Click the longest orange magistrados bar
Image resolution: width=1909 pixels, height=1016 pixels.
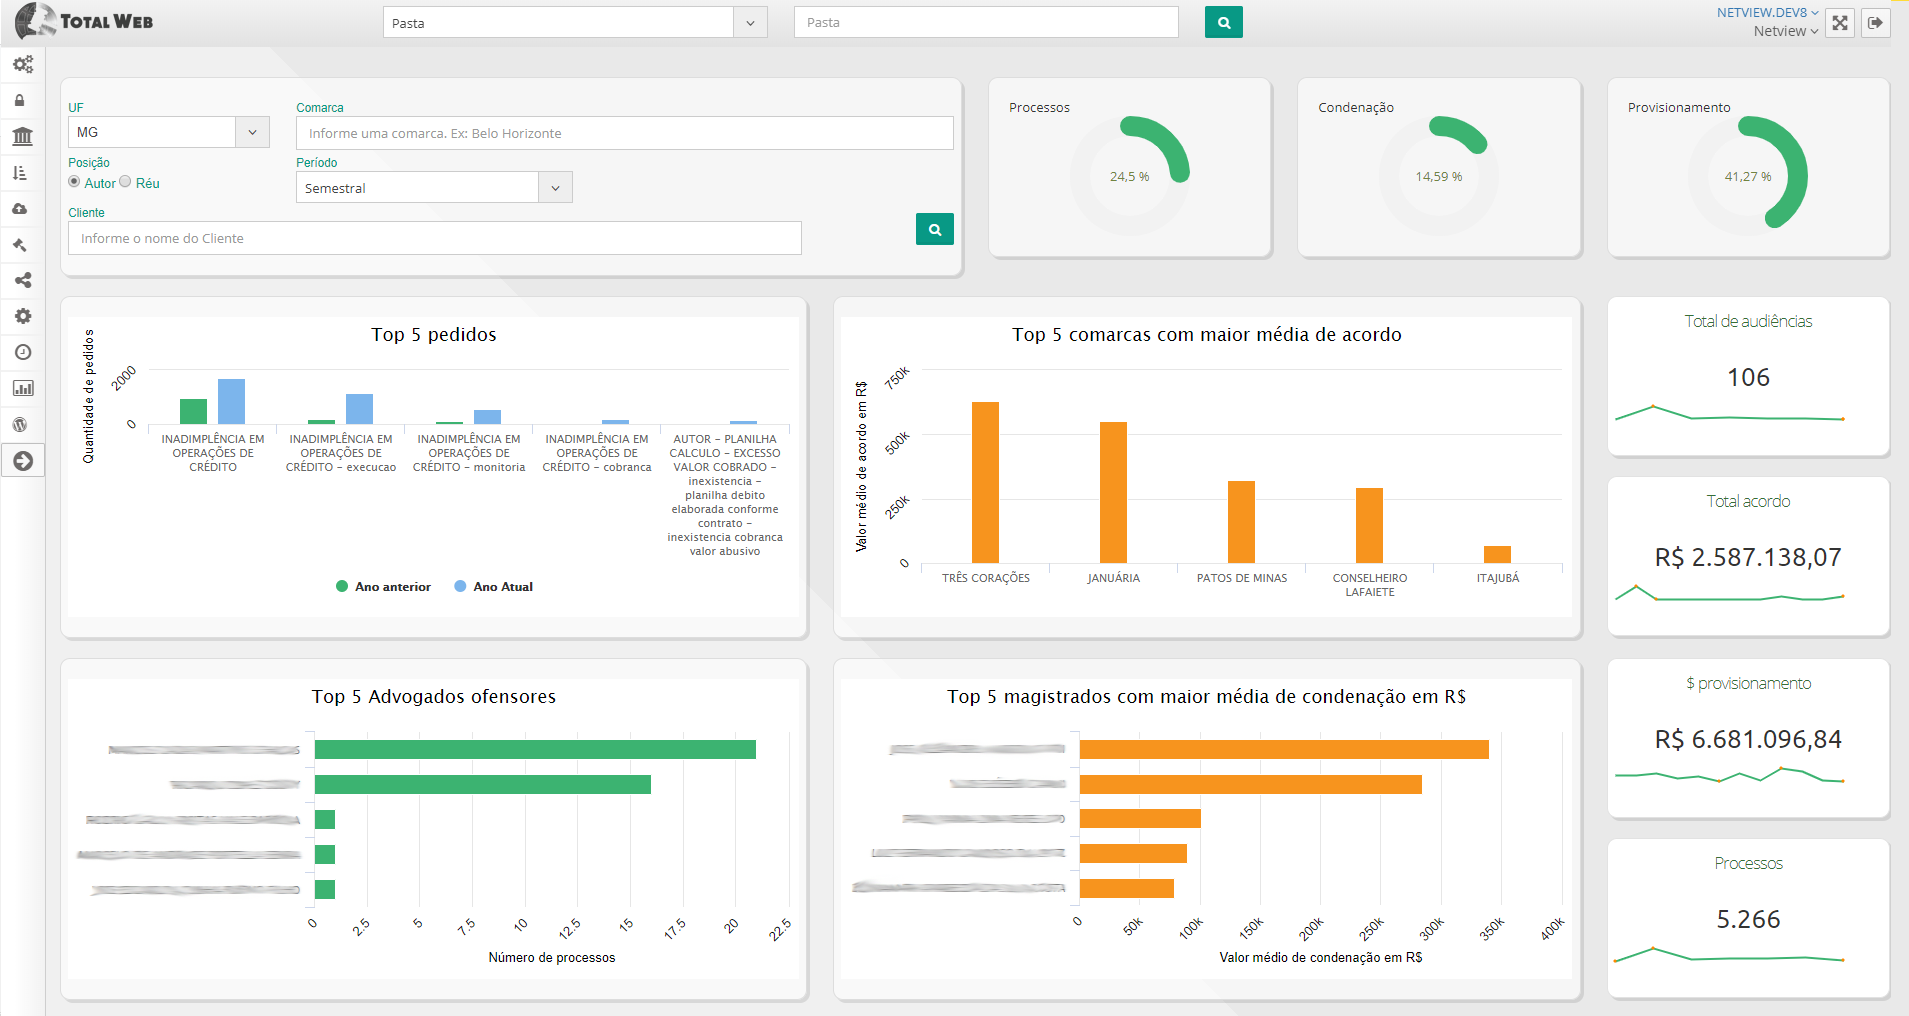[1284, 749]
